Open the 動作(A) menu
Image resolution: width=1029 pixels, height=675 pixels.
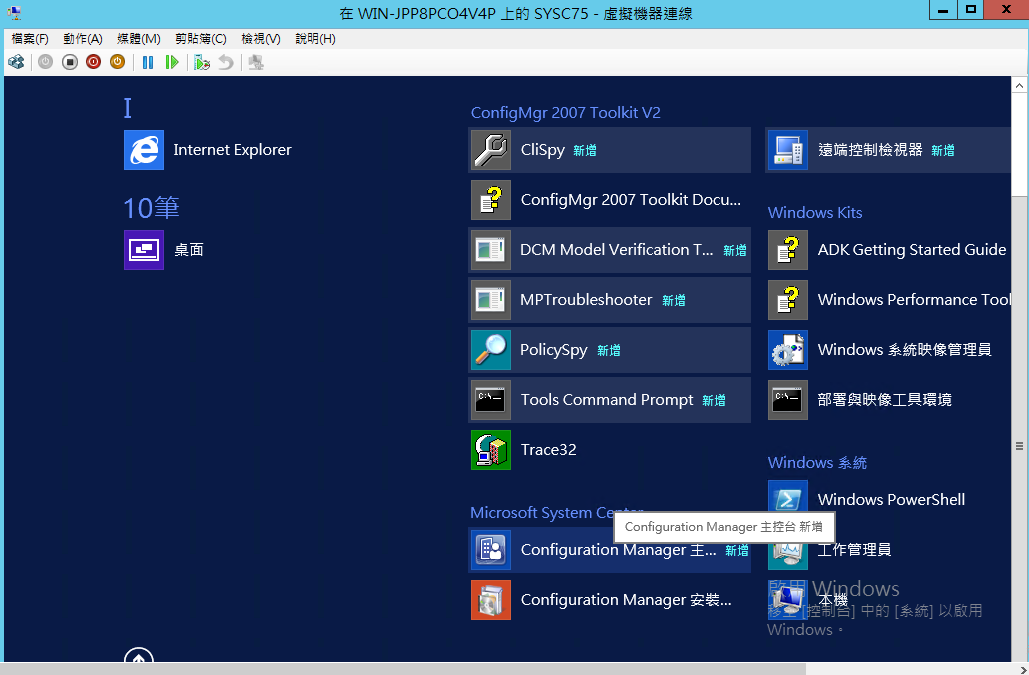coord(83,39)
